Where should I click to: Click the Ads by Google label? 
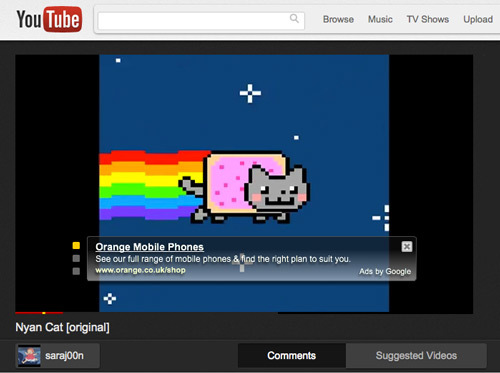tap(385, 272)
